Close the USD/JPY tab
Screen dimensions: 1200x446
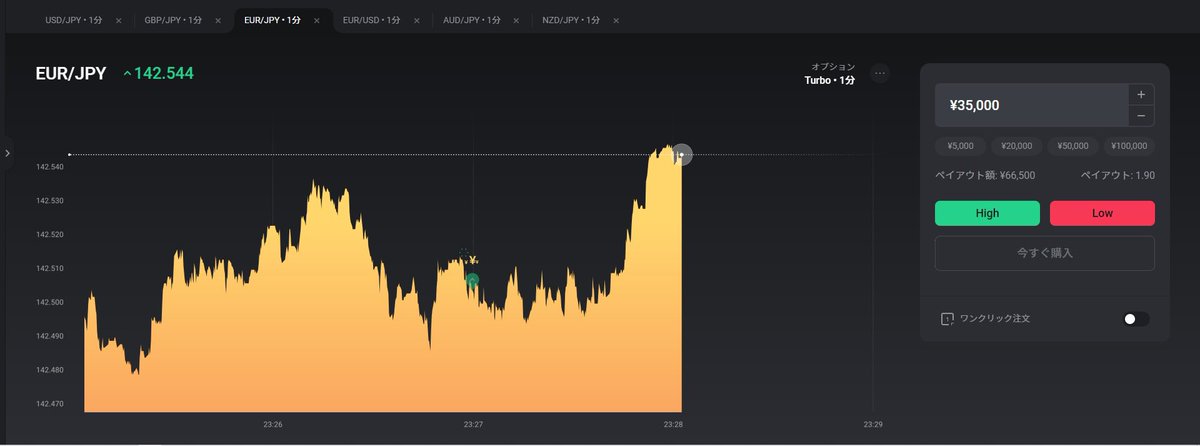tap(118, 21)
